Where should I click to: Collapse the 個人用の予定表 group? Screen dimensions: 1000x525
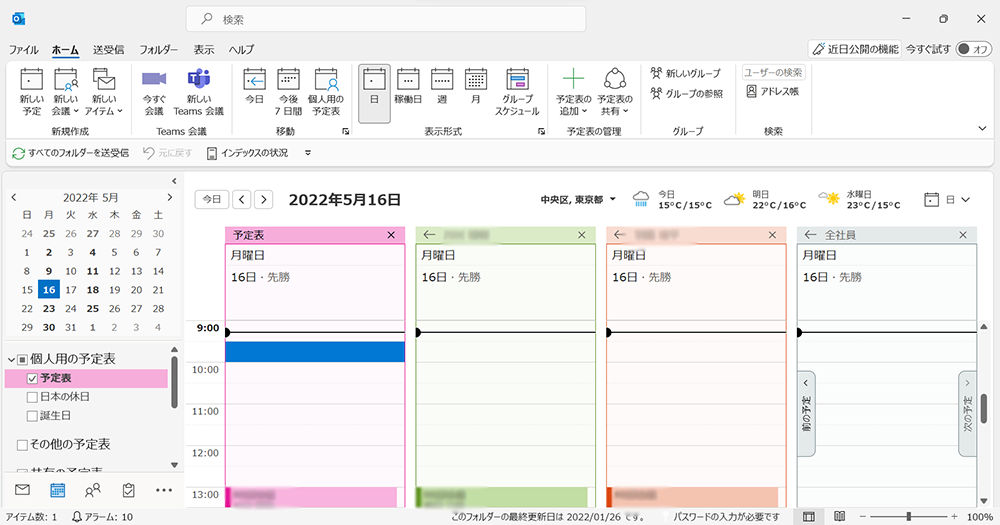pyautogui.click(x=10, y=359)
